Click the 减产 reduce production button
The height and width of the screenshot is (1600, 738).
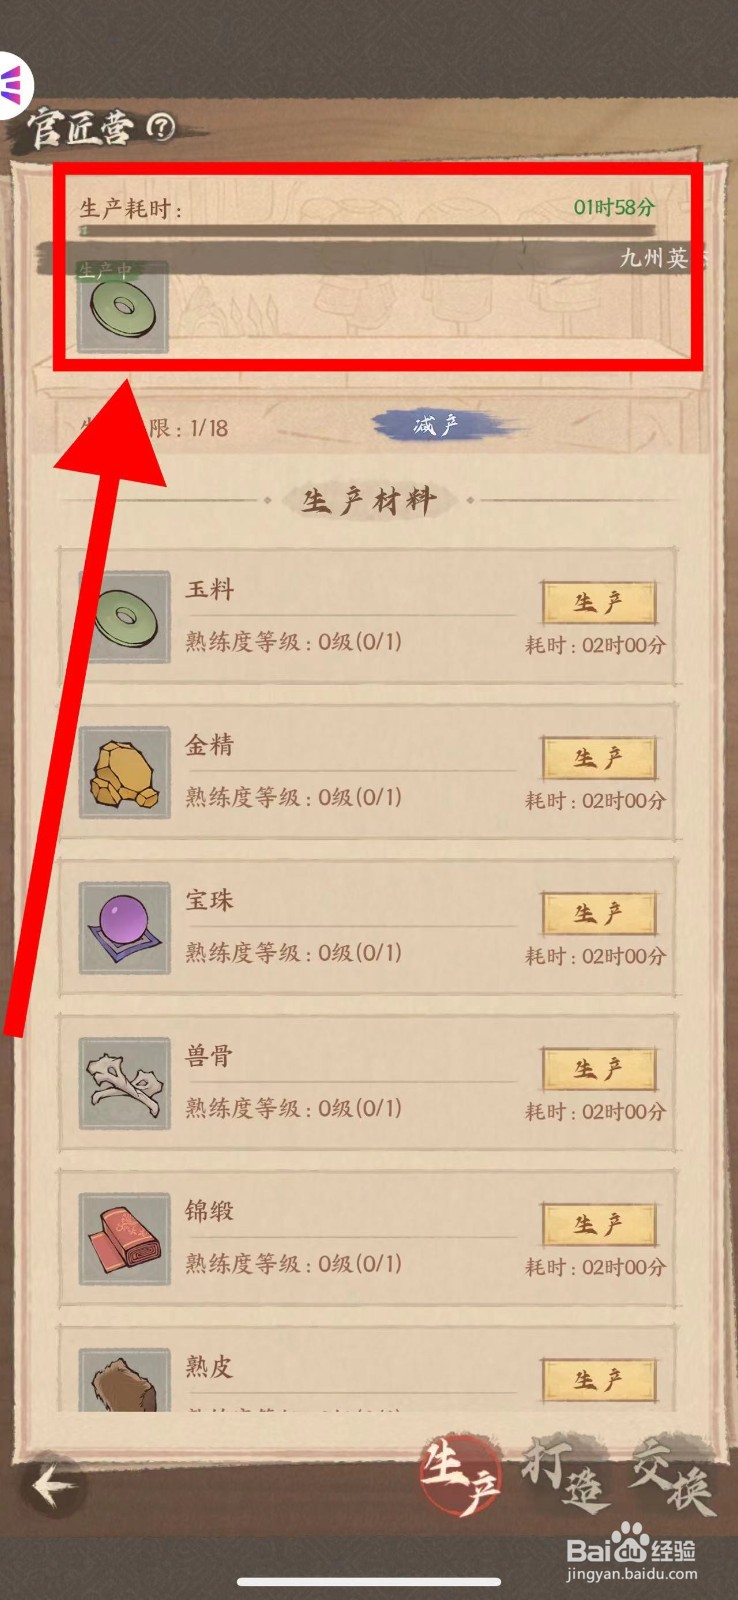click(439, 426)
